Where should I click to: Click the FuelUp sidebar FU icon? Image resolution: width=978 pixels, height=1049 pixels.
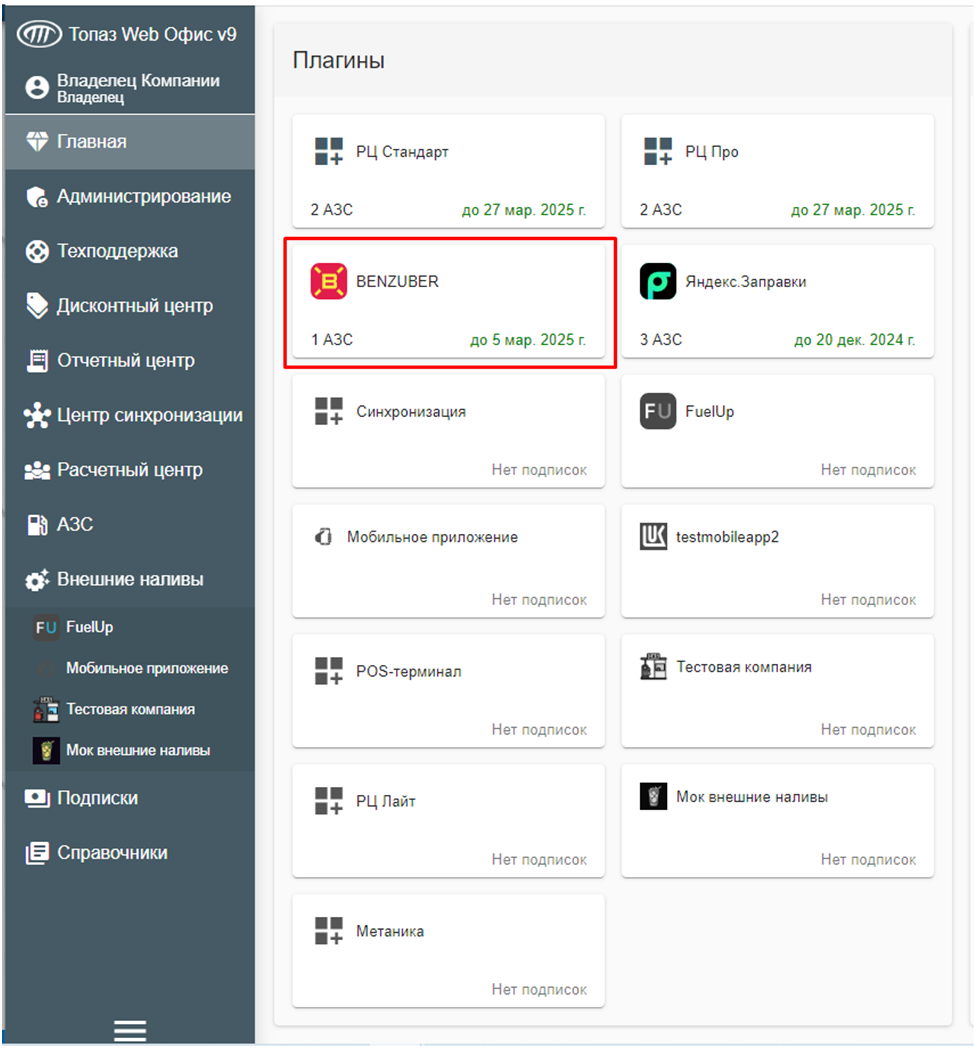click(x=46, y=628)
